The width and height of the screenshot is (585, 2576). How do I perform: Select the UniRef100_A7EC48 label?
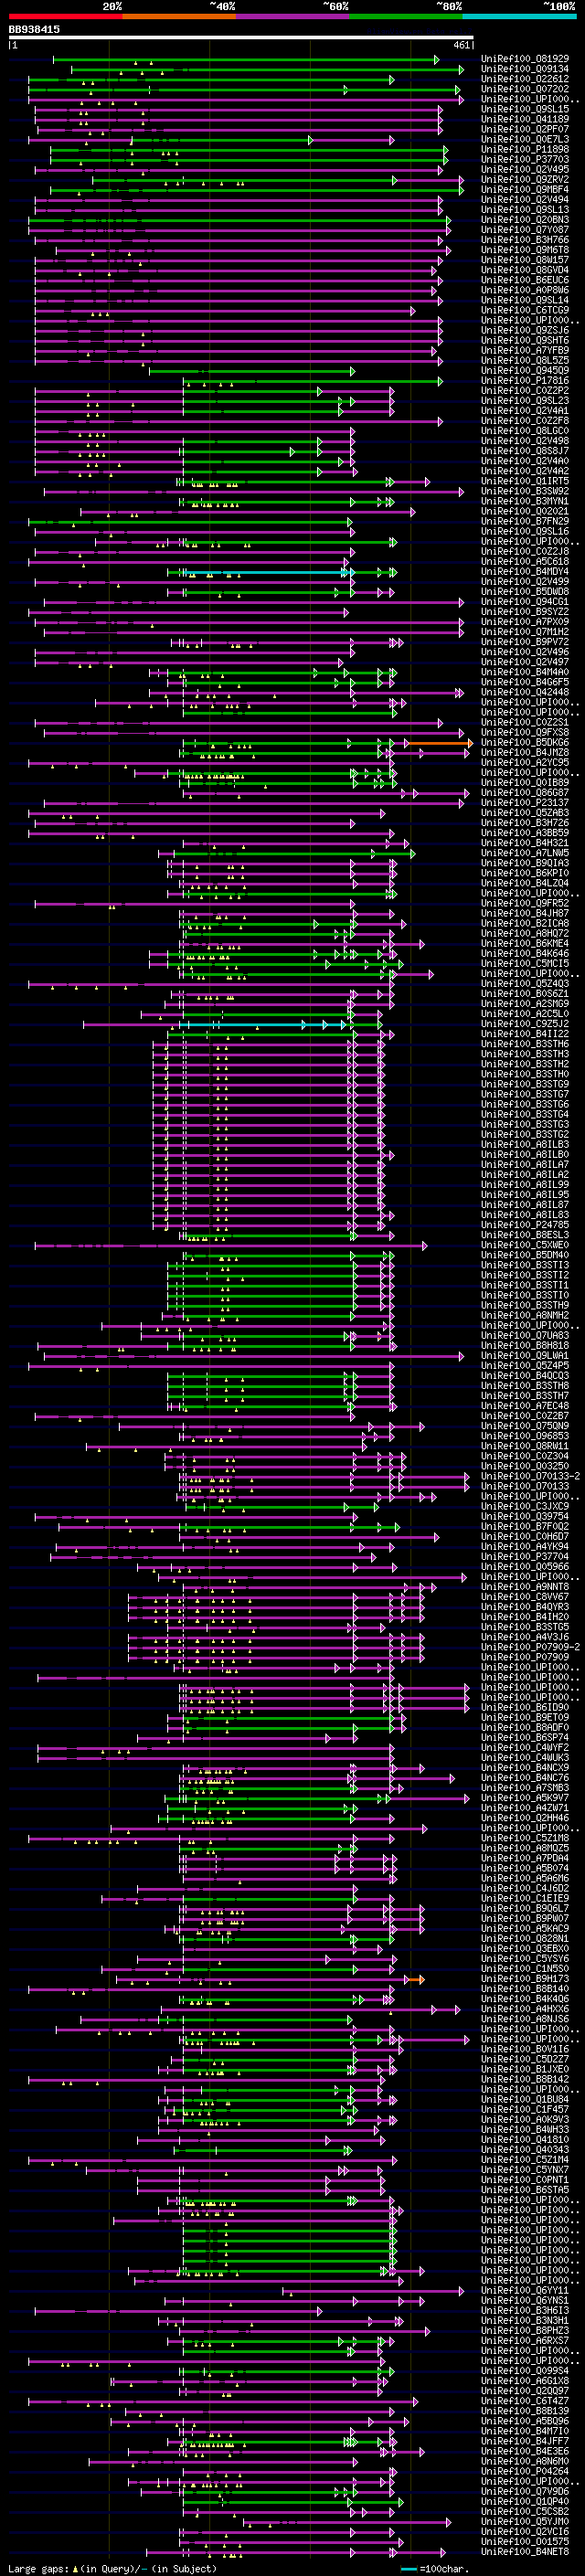coord(525,1406)
